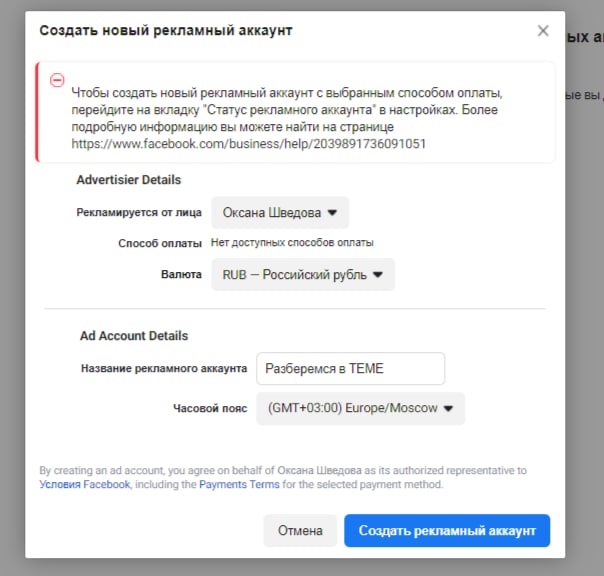This screenshot has width=604, height=576.
Task: Click the red error icon in the banner
Action: (x=57, y=80)
